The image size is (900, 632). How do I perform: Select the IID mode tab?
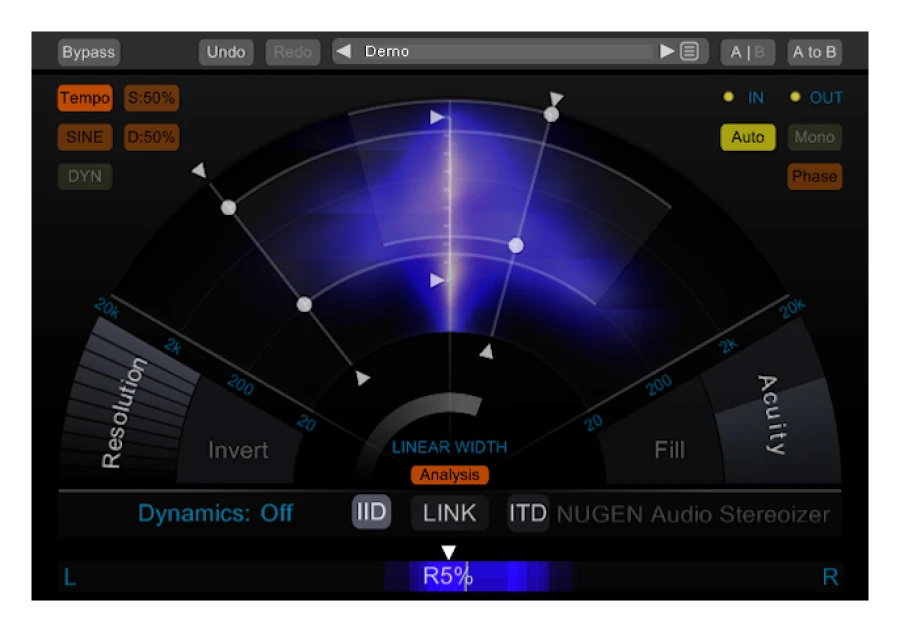pos(371,511)
